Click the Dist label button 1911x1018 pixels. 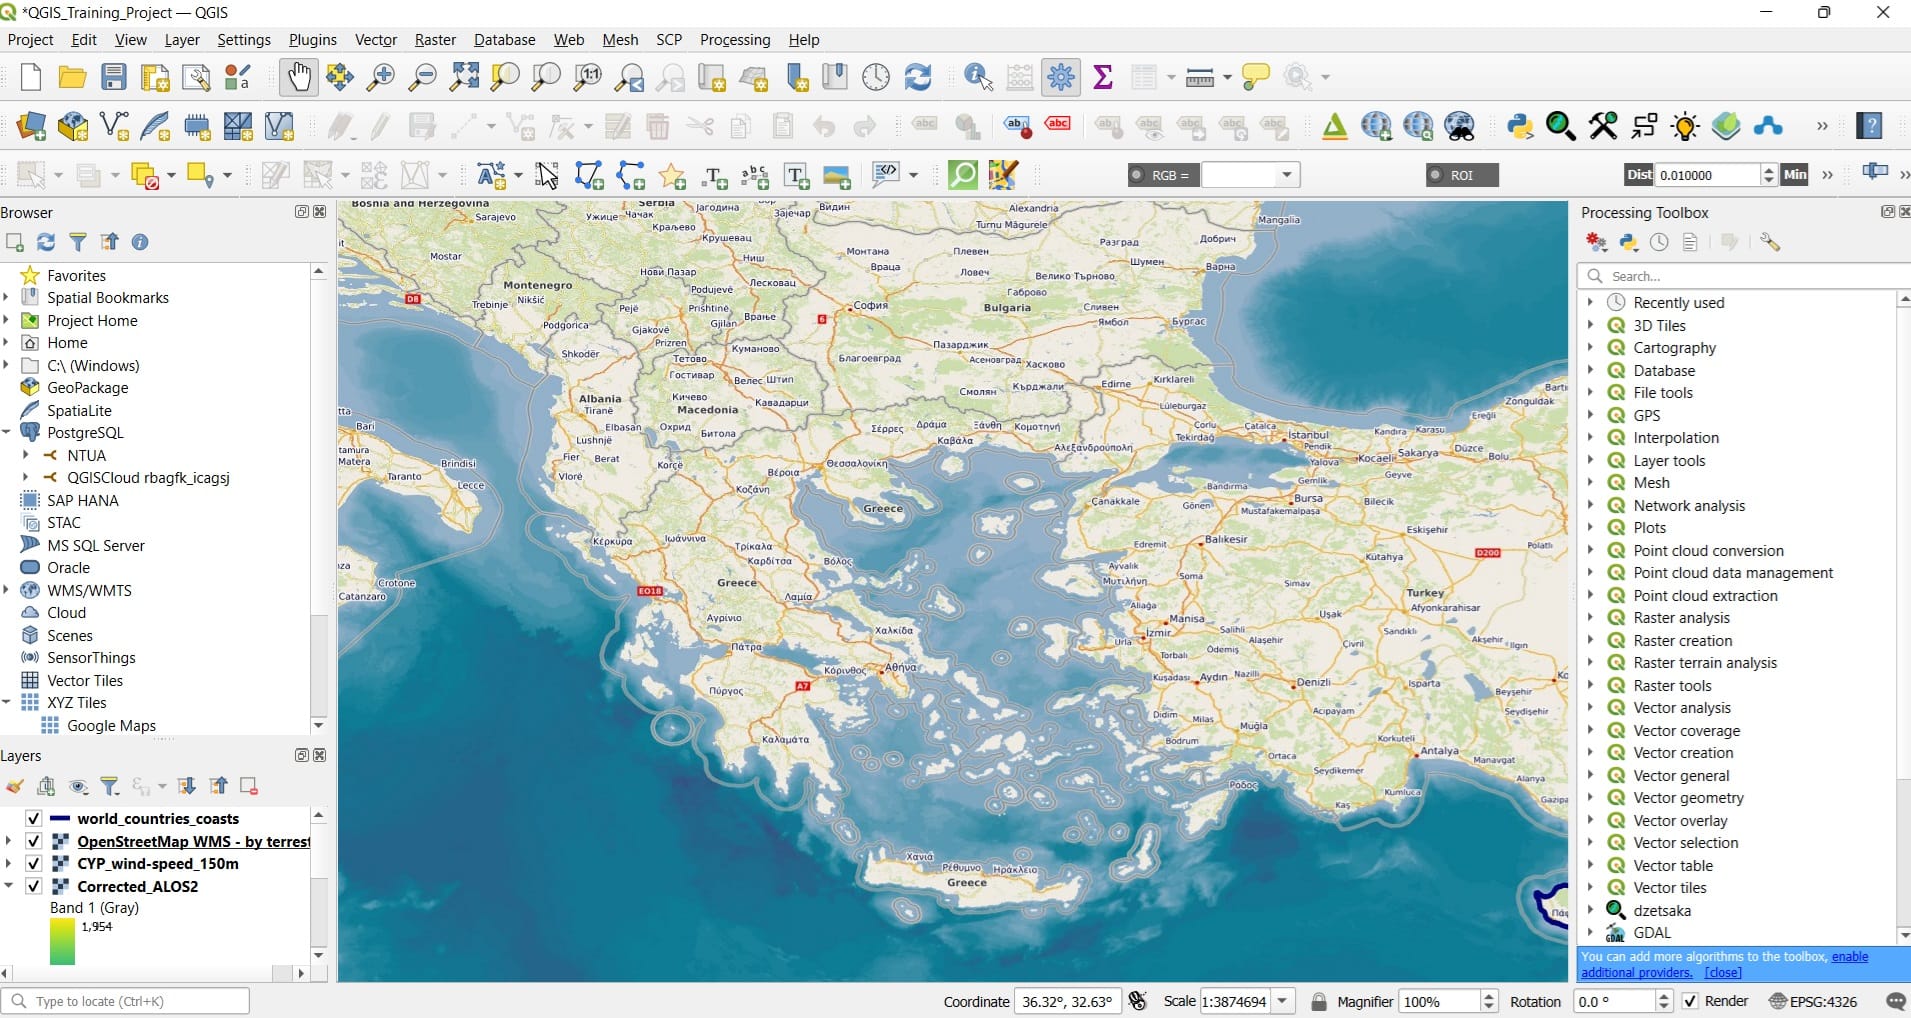coord(1639,175)
